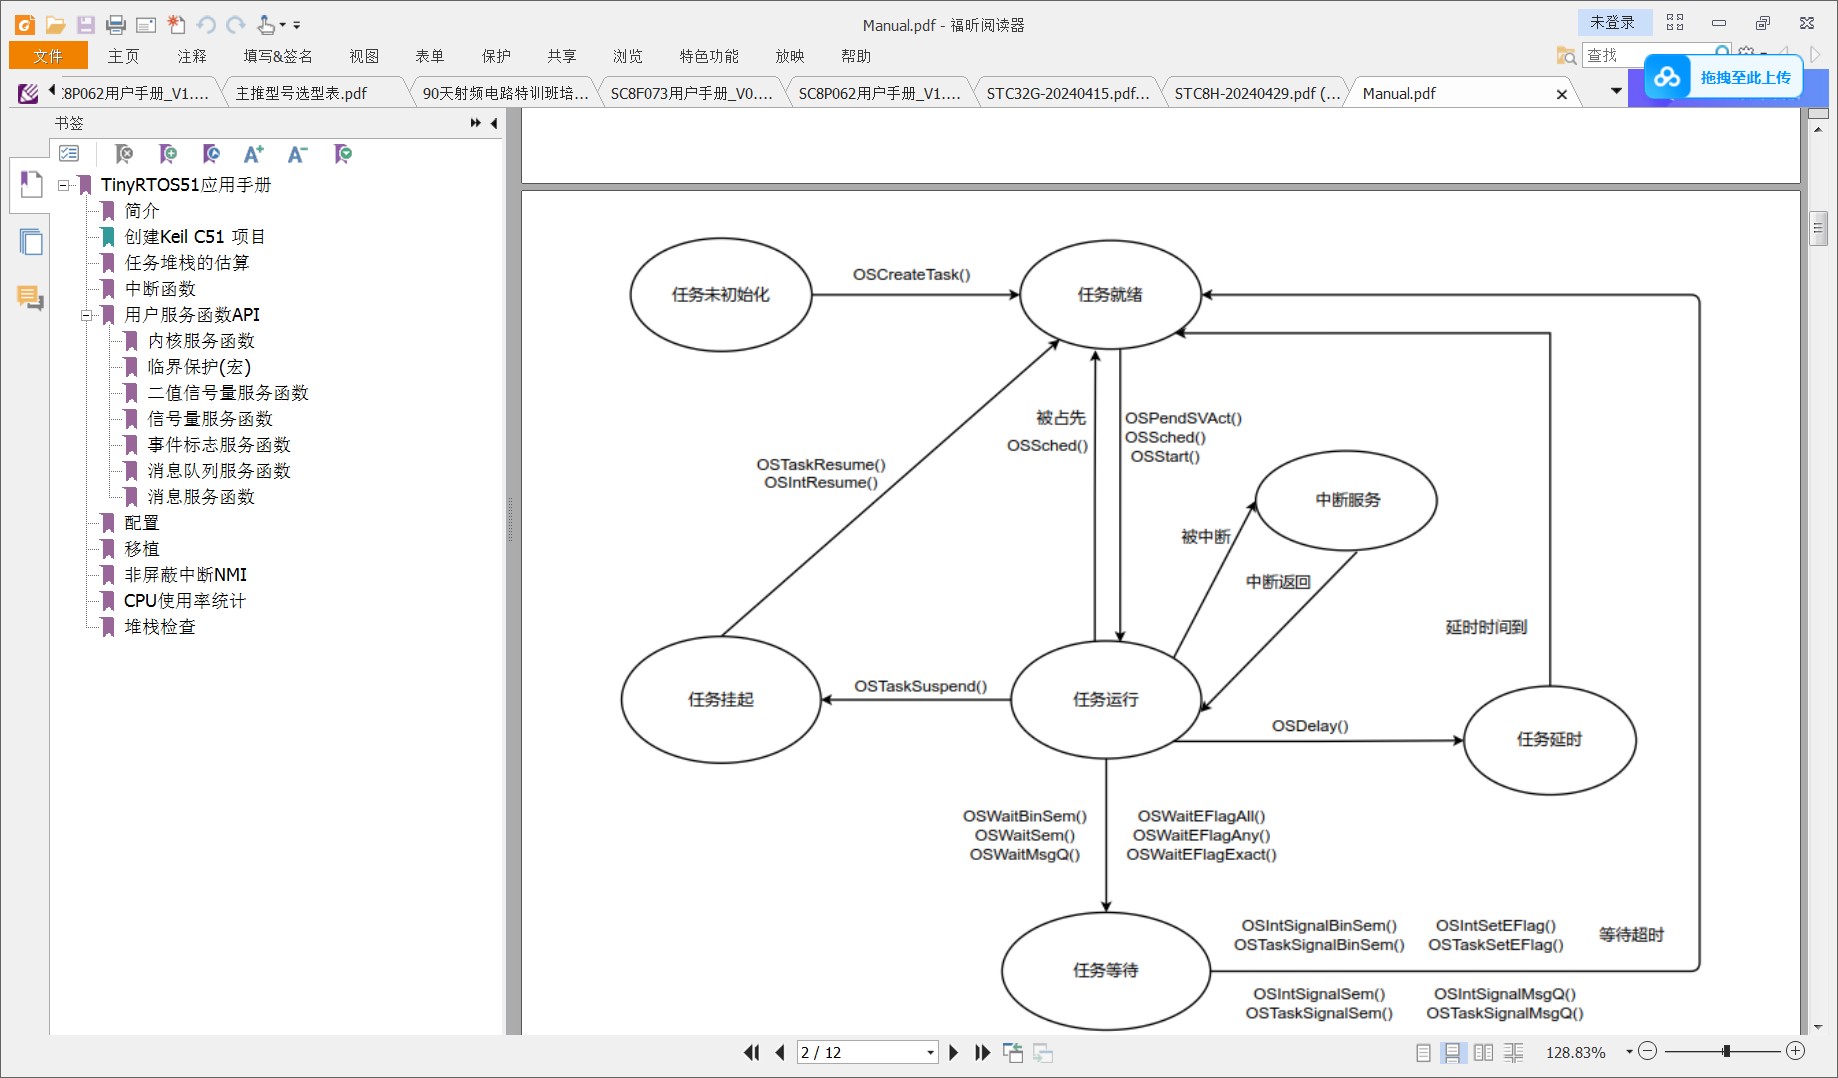This screenshot has width=1838, height=1078.
Task: Collapse the TinyRTOS51应用手册 root bookmark
Action: pos(64,185)
